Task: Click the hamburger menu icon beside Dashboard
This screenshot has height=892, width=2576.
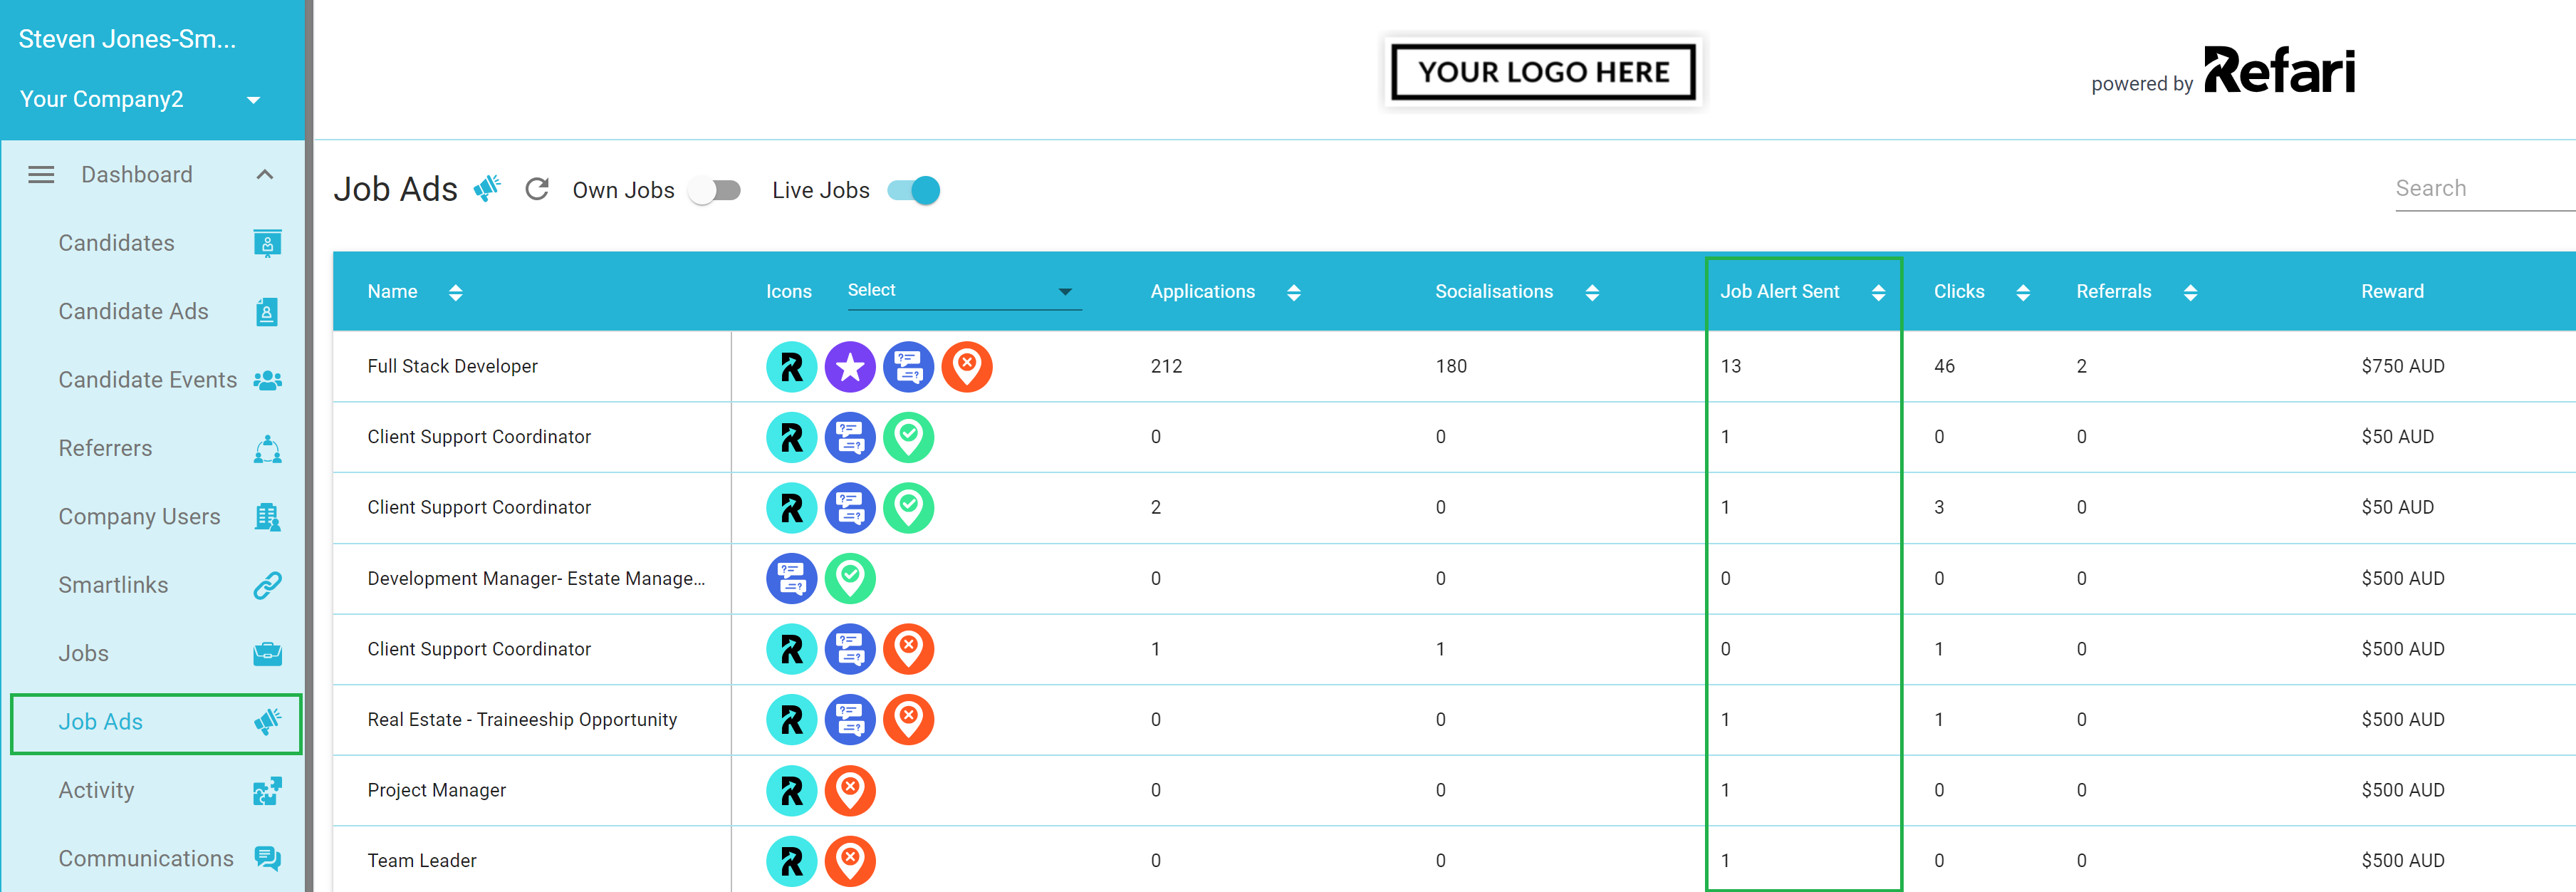Action: point(41,175)
